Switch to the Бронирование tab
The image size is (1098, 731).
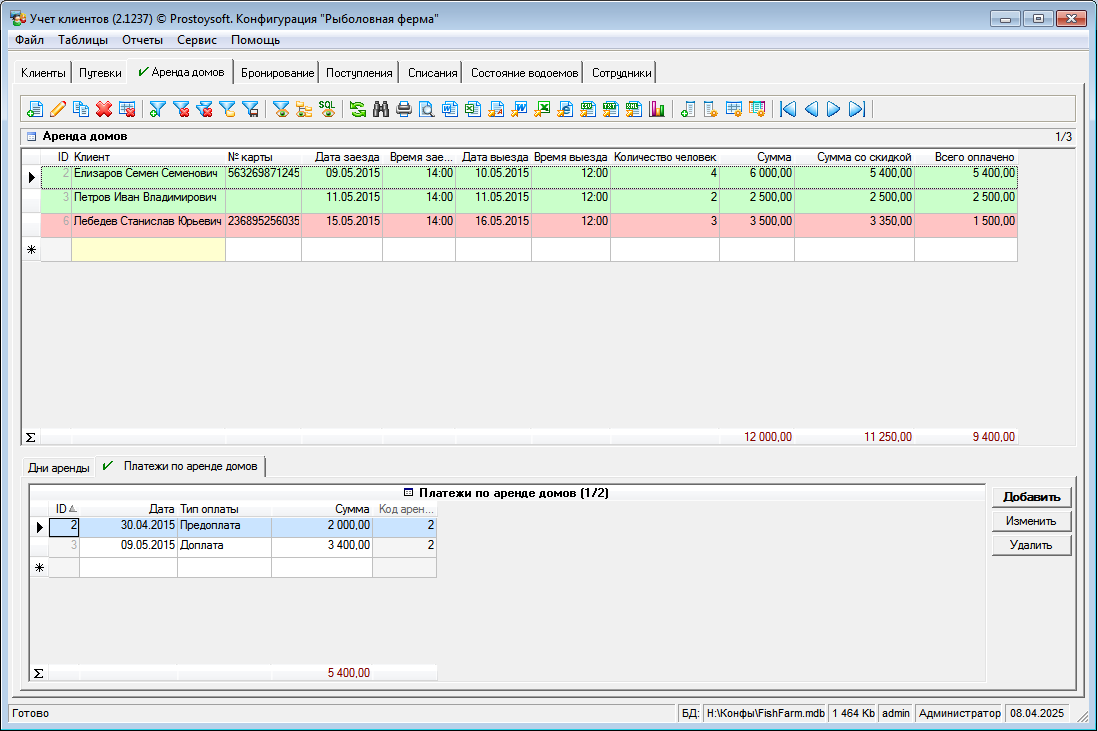click(x=278, y=73)
